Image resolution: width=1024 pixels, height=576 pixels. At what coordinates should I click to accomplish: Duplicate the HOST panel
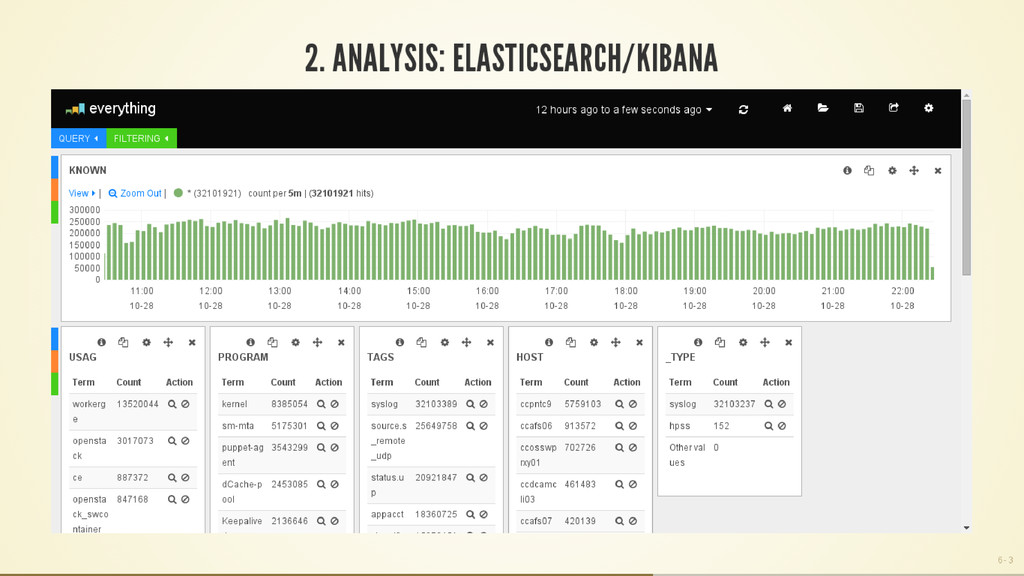(571, 342)
